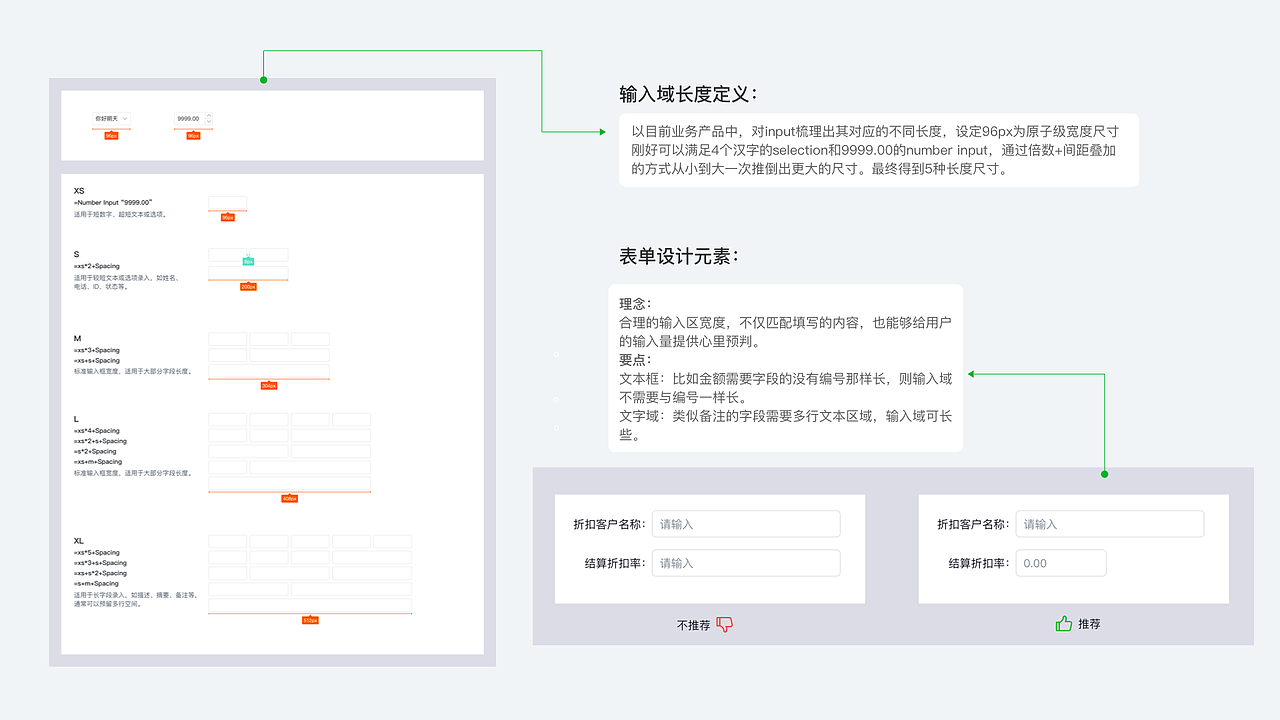Click the 0.00 discount rate input field
1280x720 pixels.
[x=1061, y=563]
